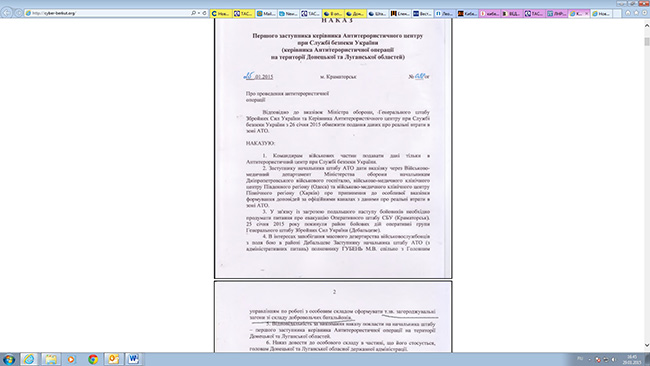Expand the address bar autocomplete dropdown arrow
The image size is (650, 366).
click(199, 13)
